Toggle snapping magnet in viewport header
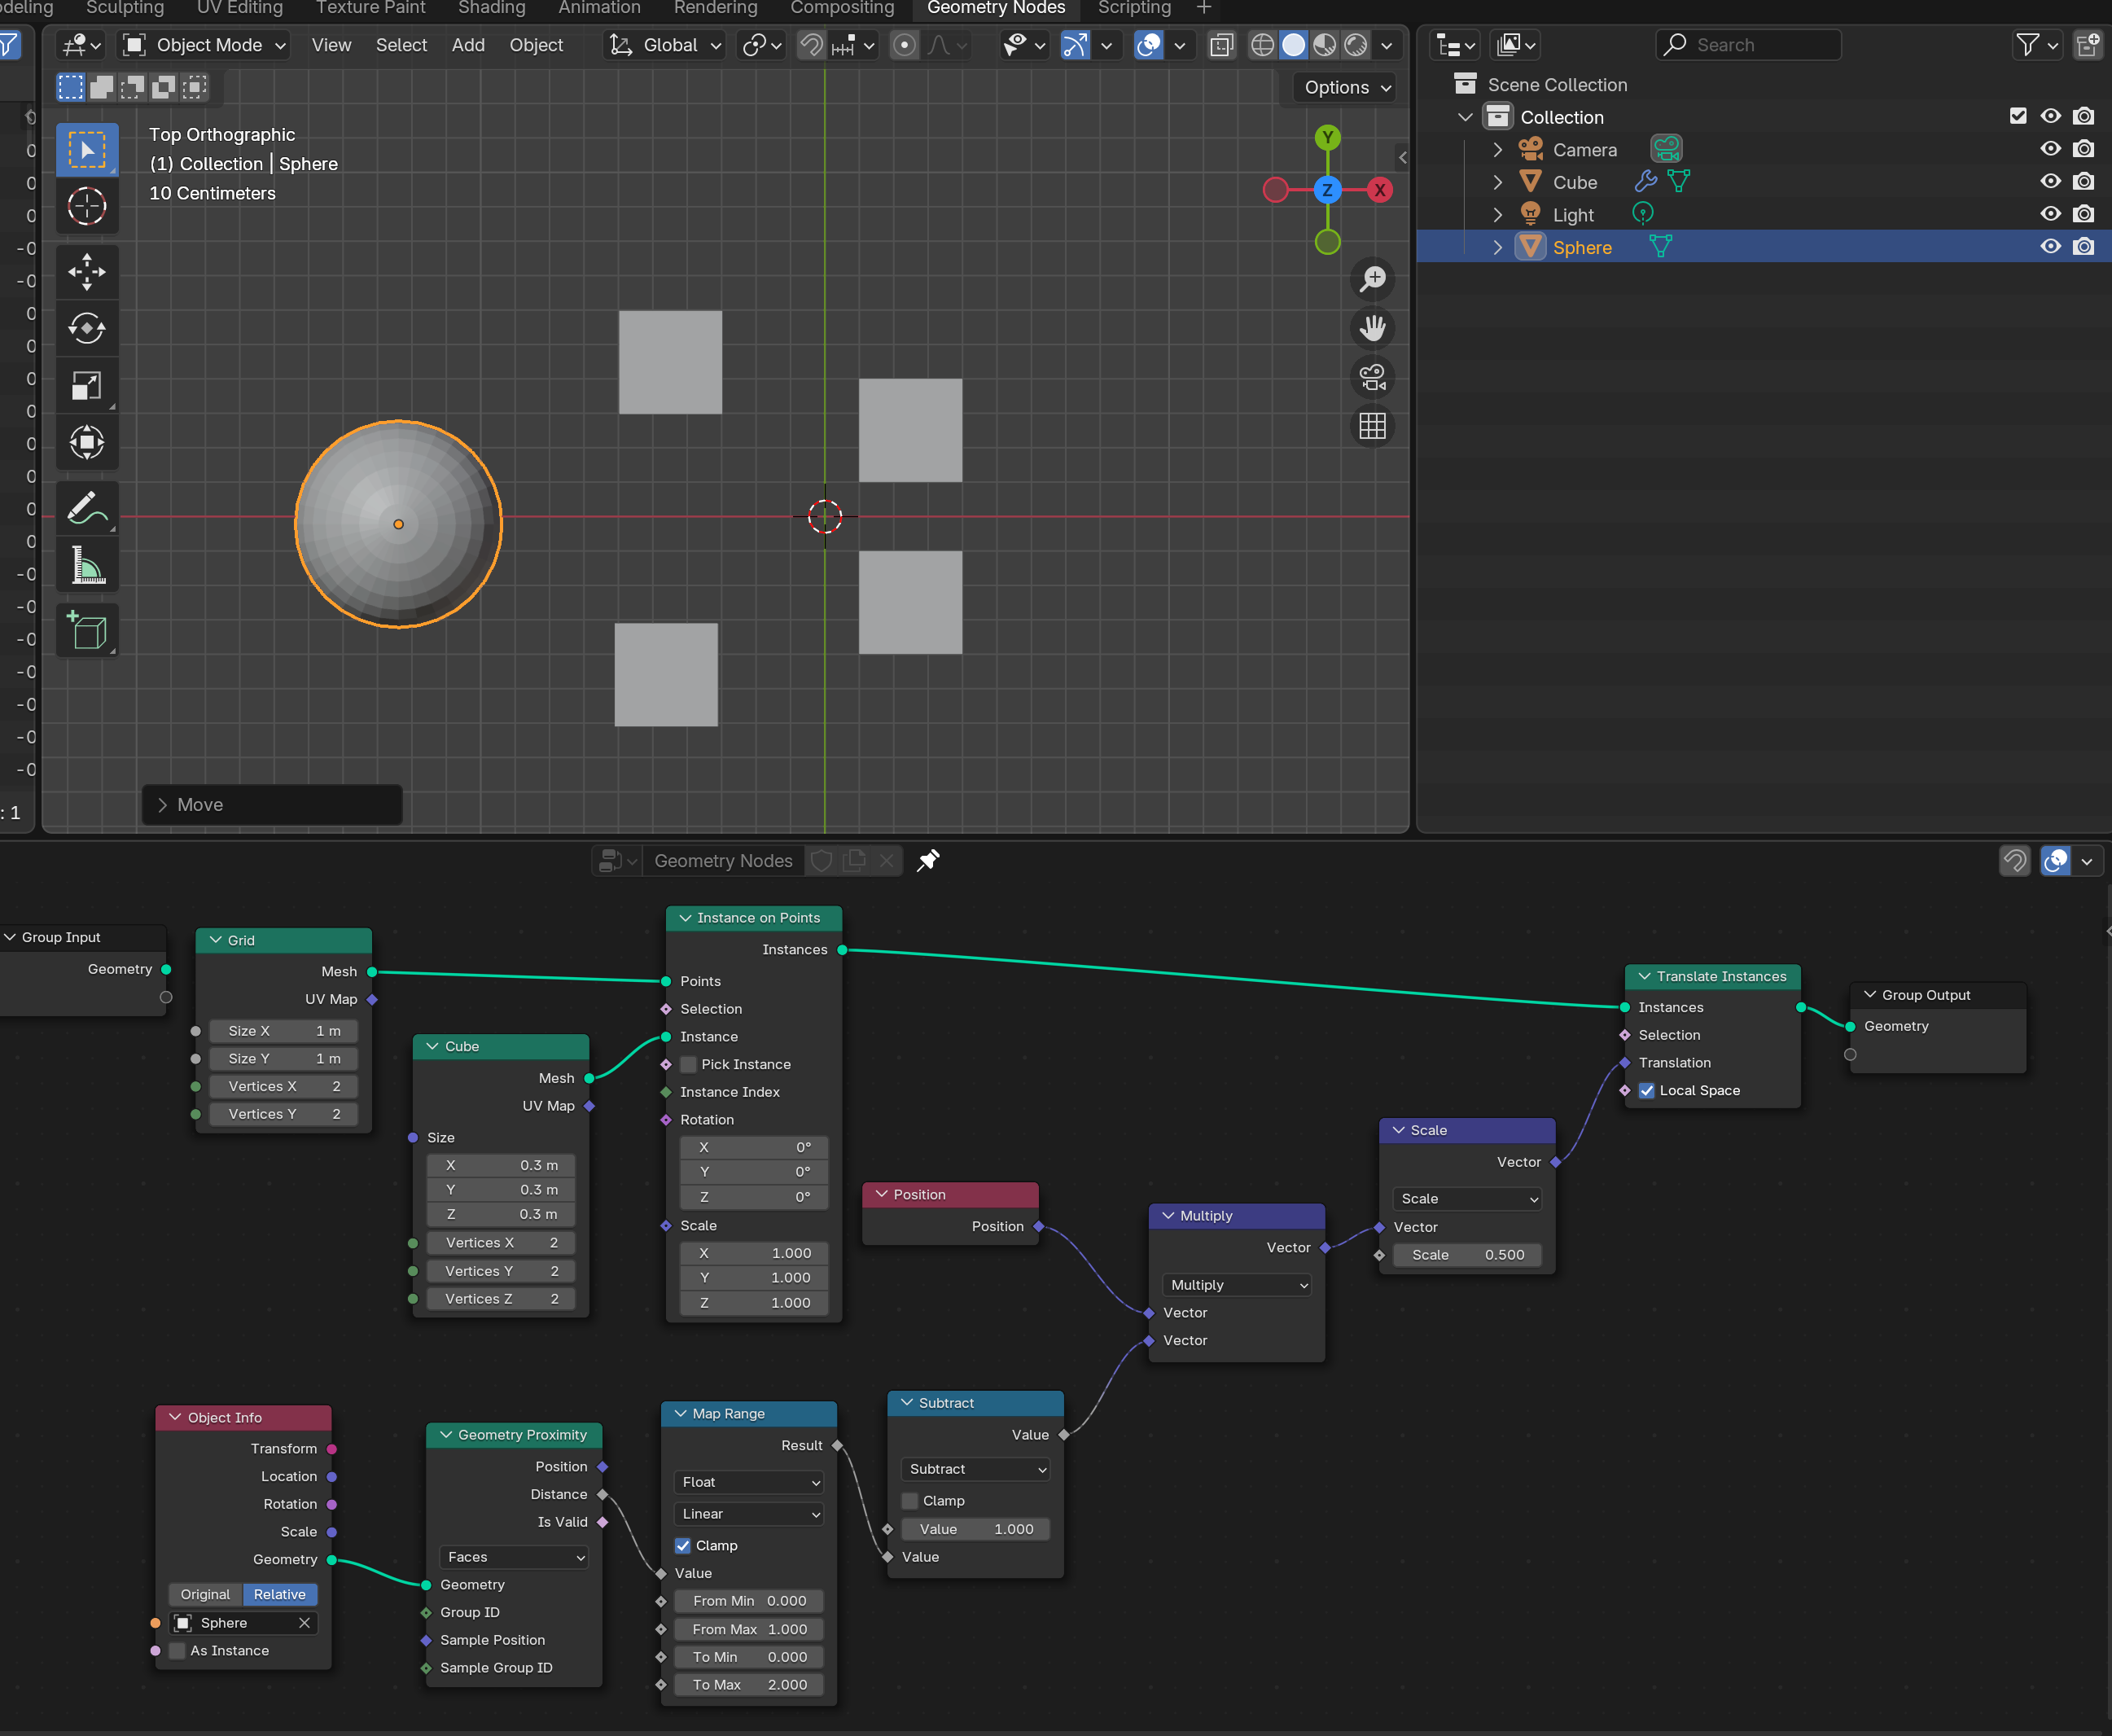 (811, 45)
